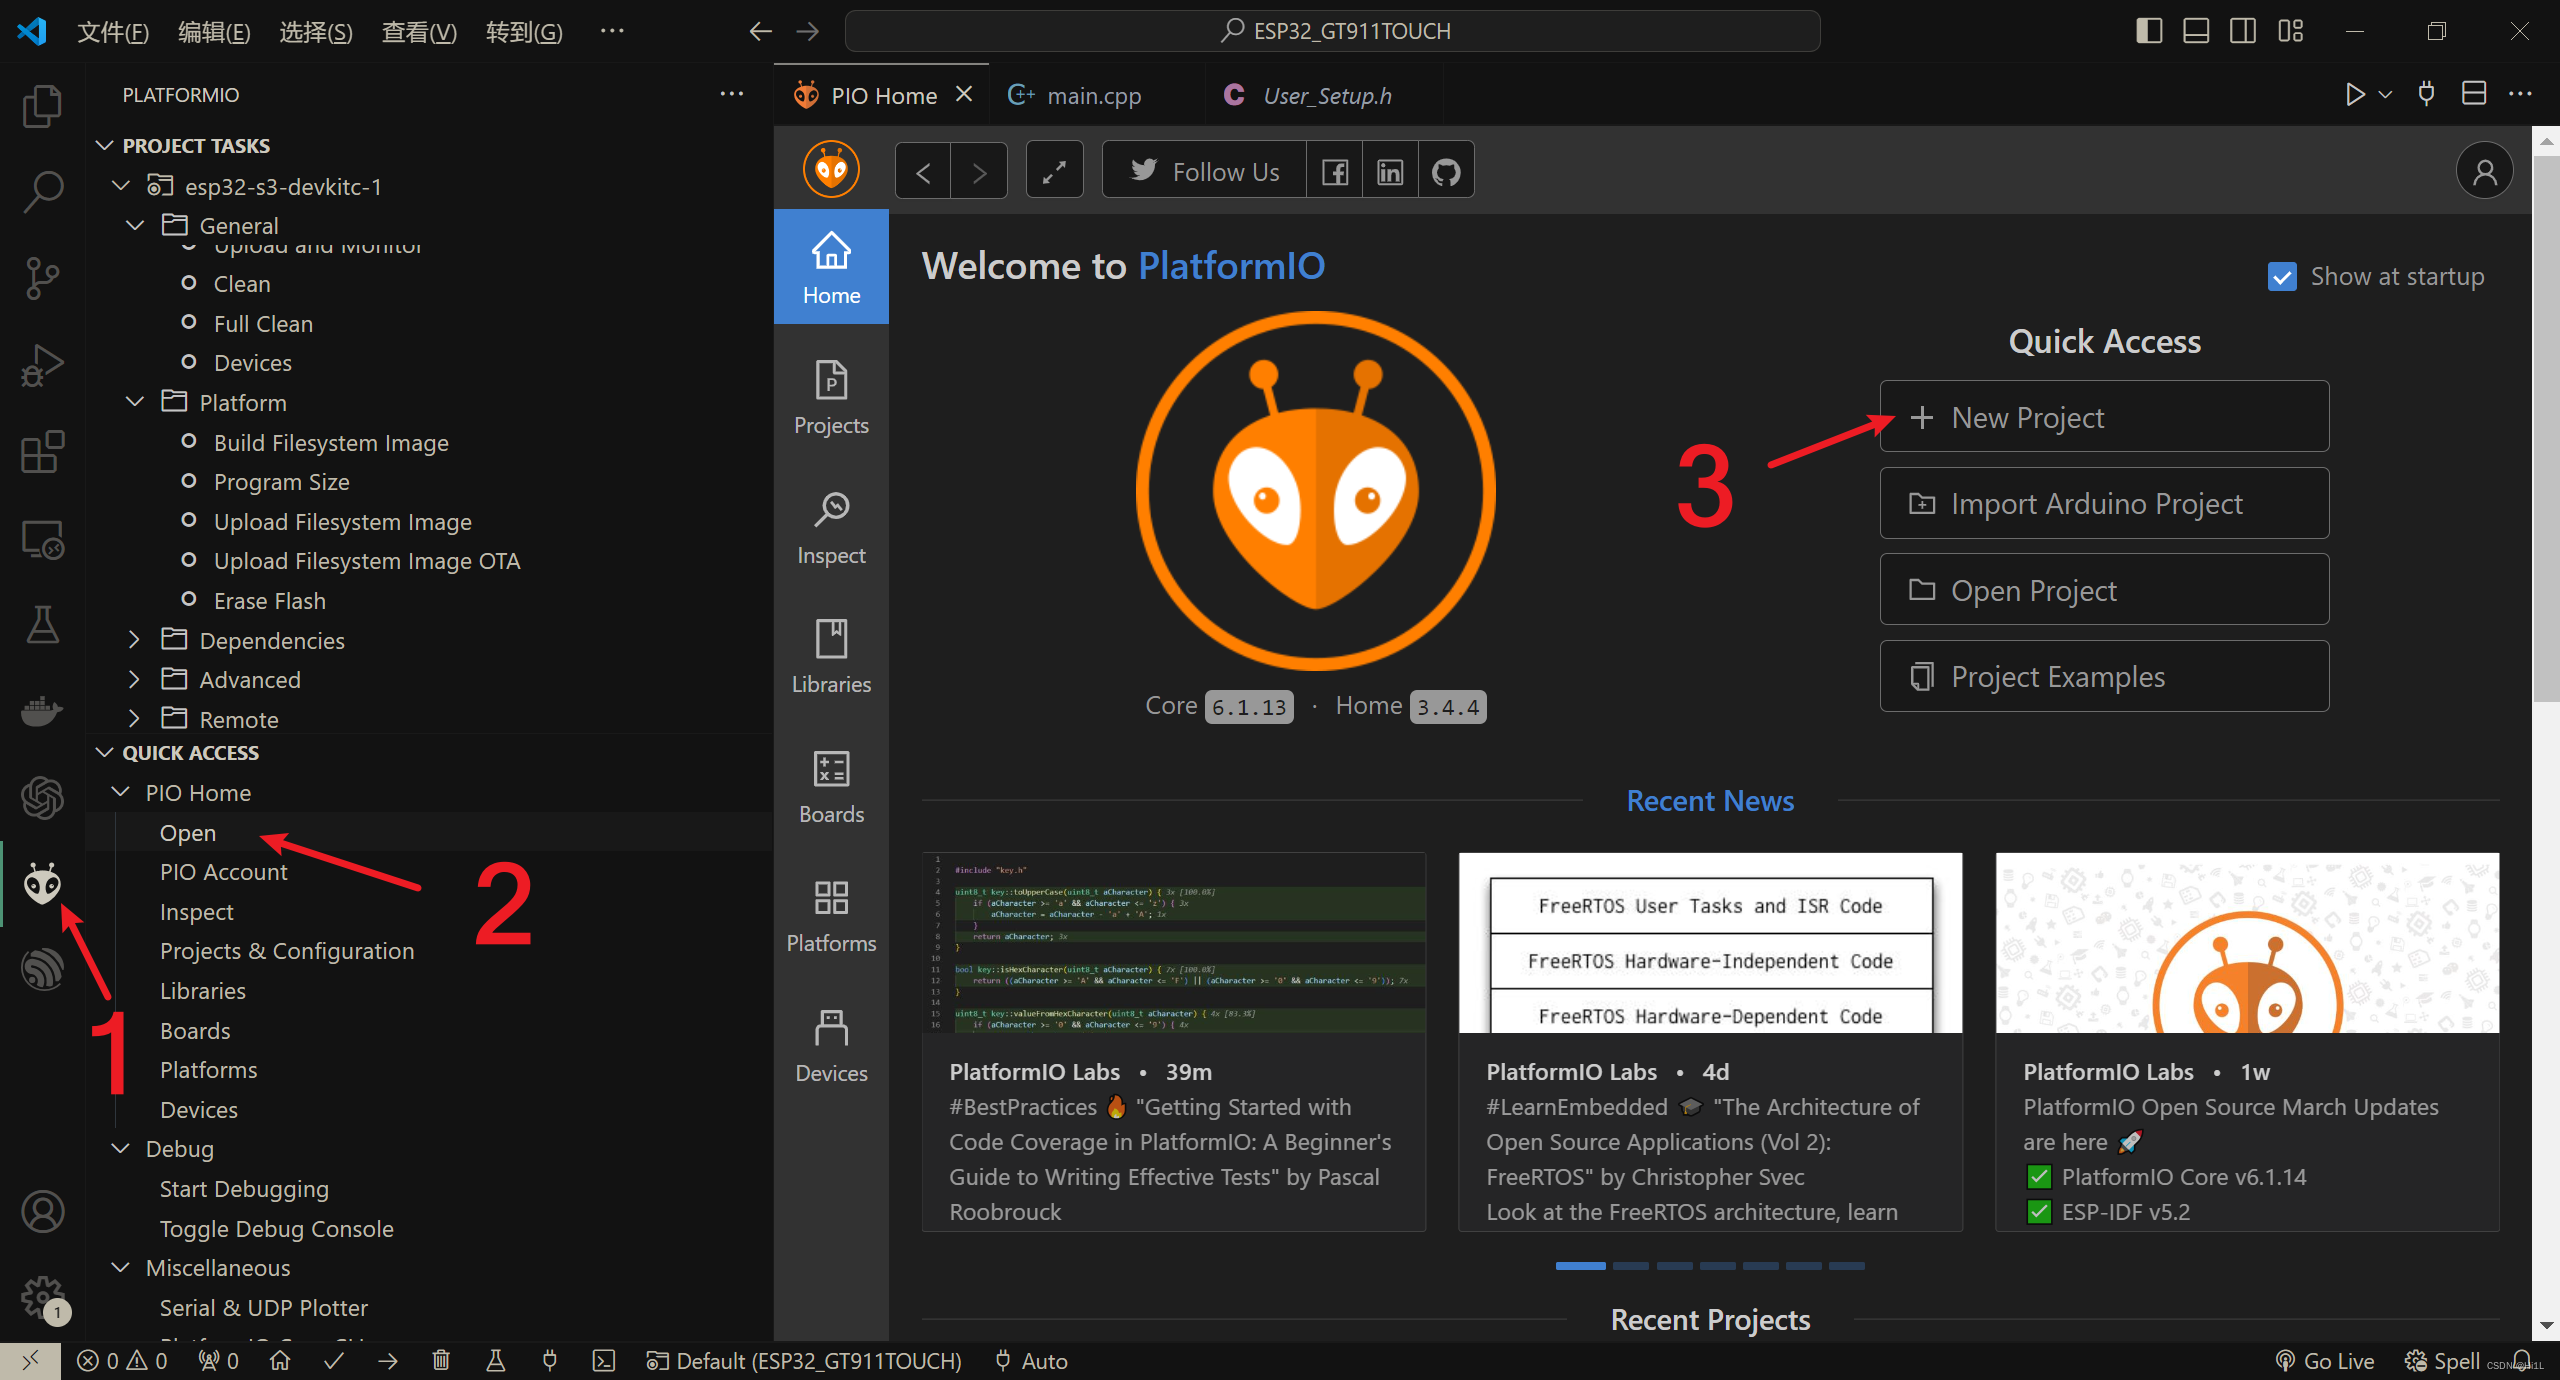Click the trash clean icon in status bar
Viewport: 2560px width, 1380px height.
pos(441,1361)
